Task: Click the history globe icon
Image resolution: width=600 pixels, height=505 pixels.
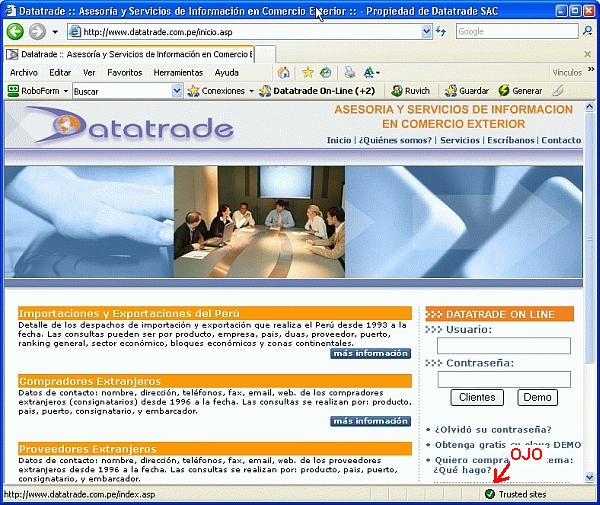Action: [325, 72]
